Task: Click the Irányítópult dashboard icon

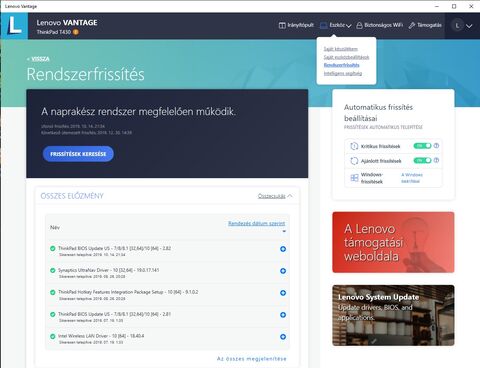Action: (282, 25)
